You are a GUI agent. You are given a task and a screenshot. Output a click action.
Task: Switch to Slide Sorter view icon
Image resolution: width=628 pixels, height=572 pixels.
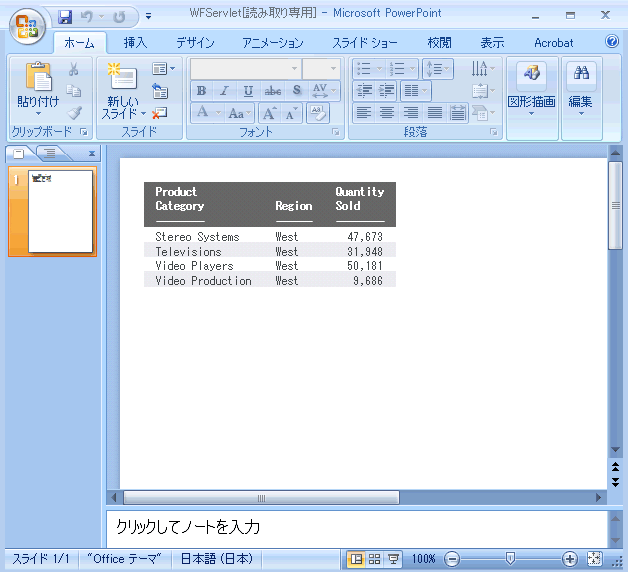pos(374,559)
